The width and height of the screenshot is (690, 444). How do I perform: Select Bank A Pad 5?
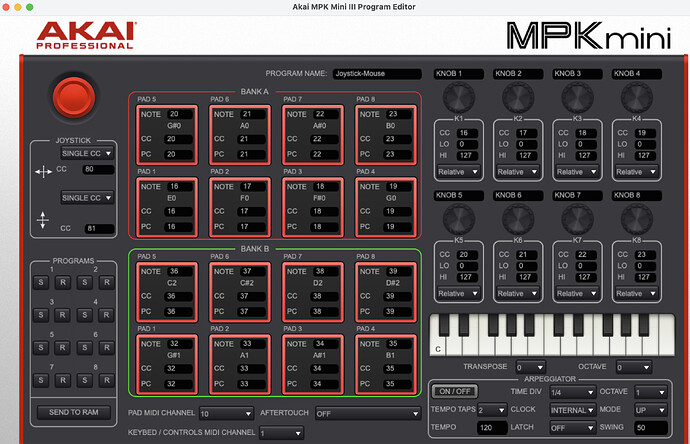[163, 135]
